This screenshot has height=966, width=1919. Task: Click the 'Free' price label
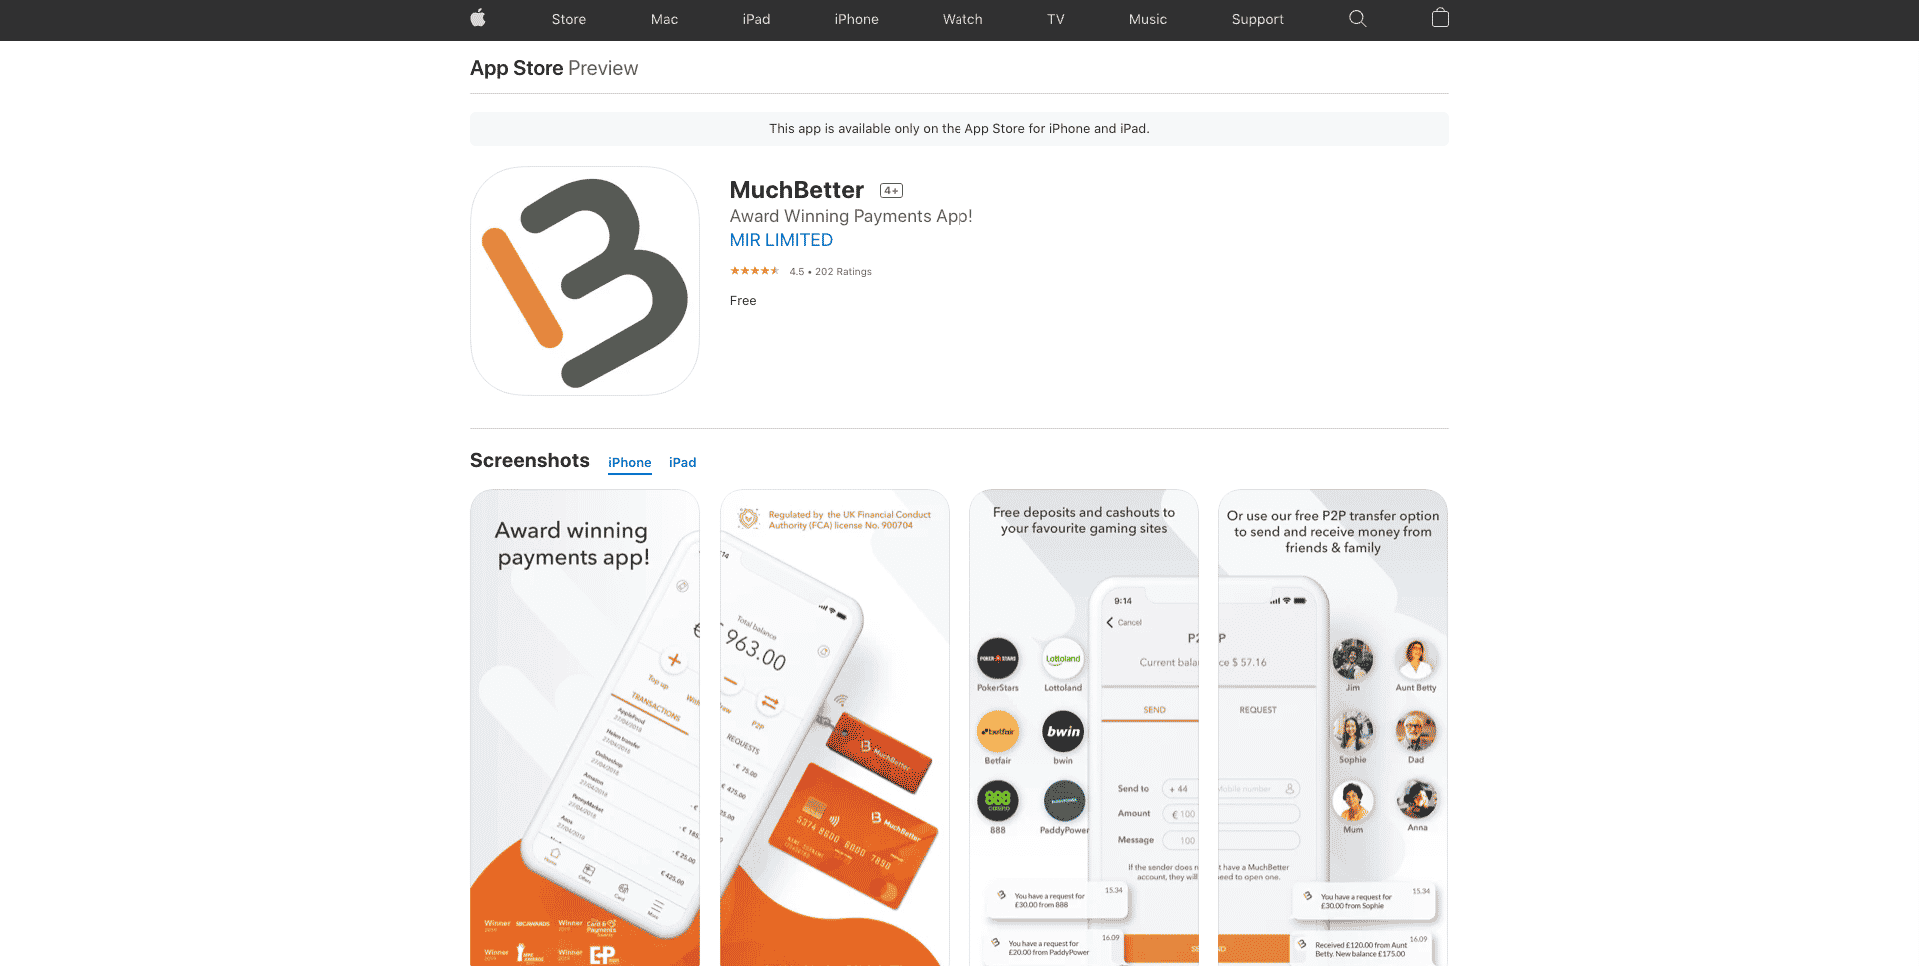[x=743, y=301]
